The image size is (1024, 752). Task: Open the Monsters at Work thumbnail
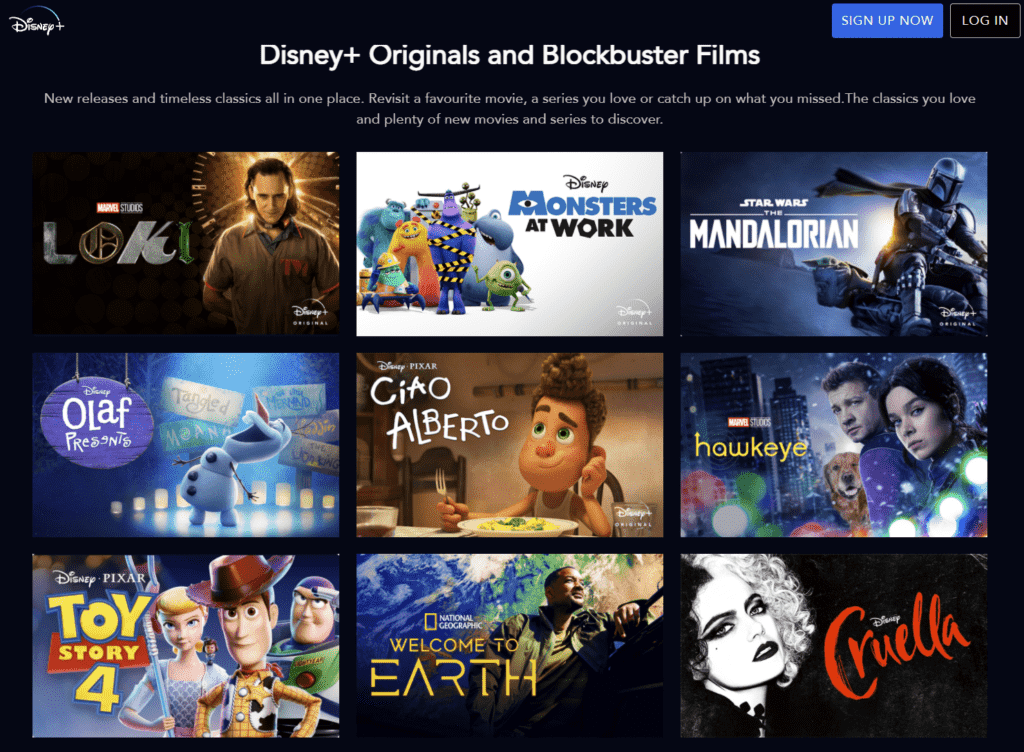pos(509,244)
